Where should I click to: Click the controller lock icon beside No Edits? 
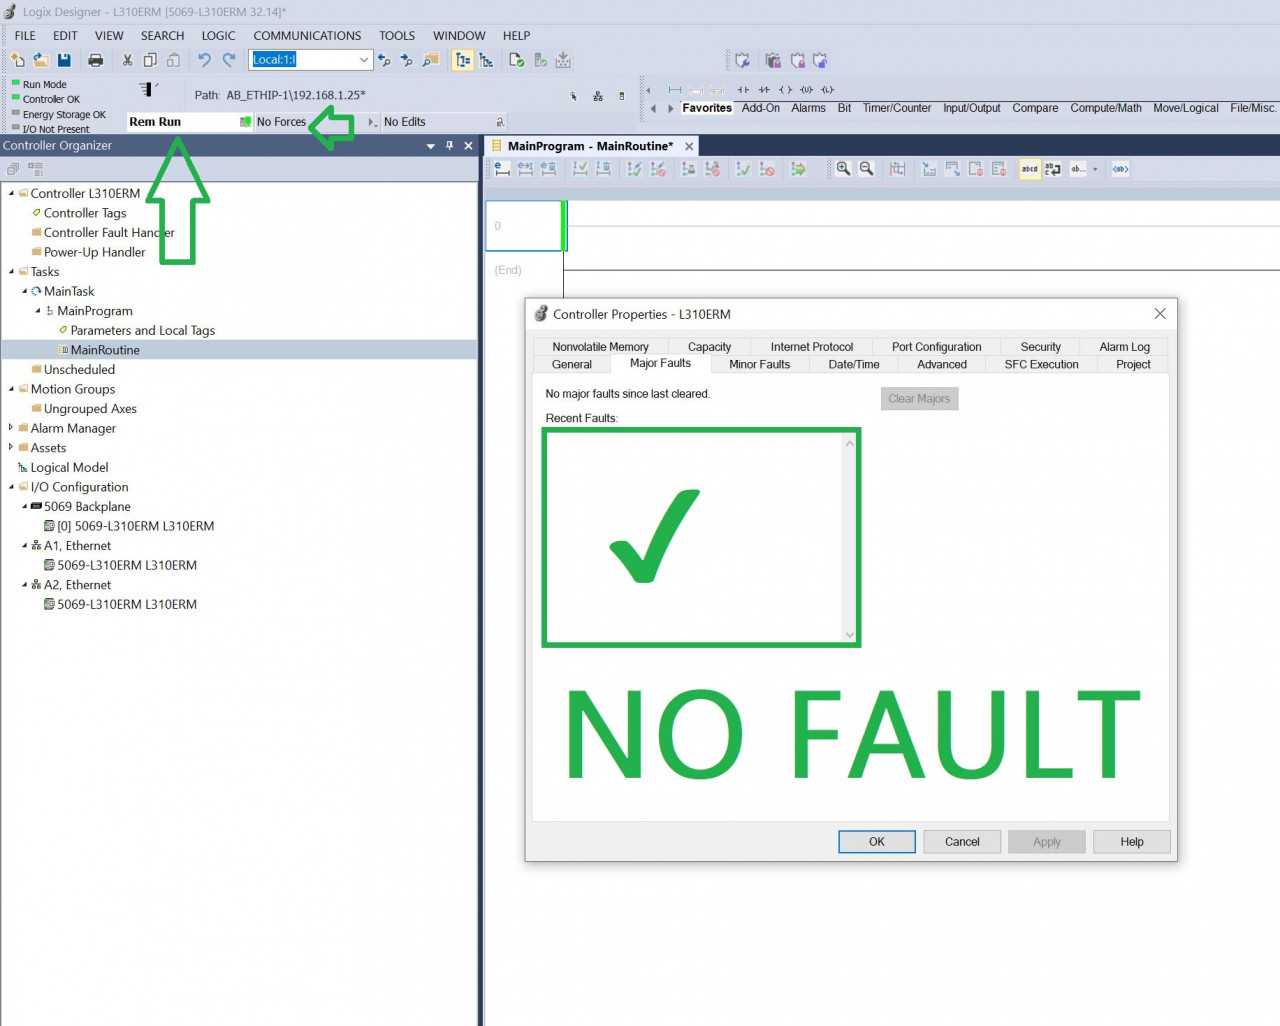click(x=500, y=122)
